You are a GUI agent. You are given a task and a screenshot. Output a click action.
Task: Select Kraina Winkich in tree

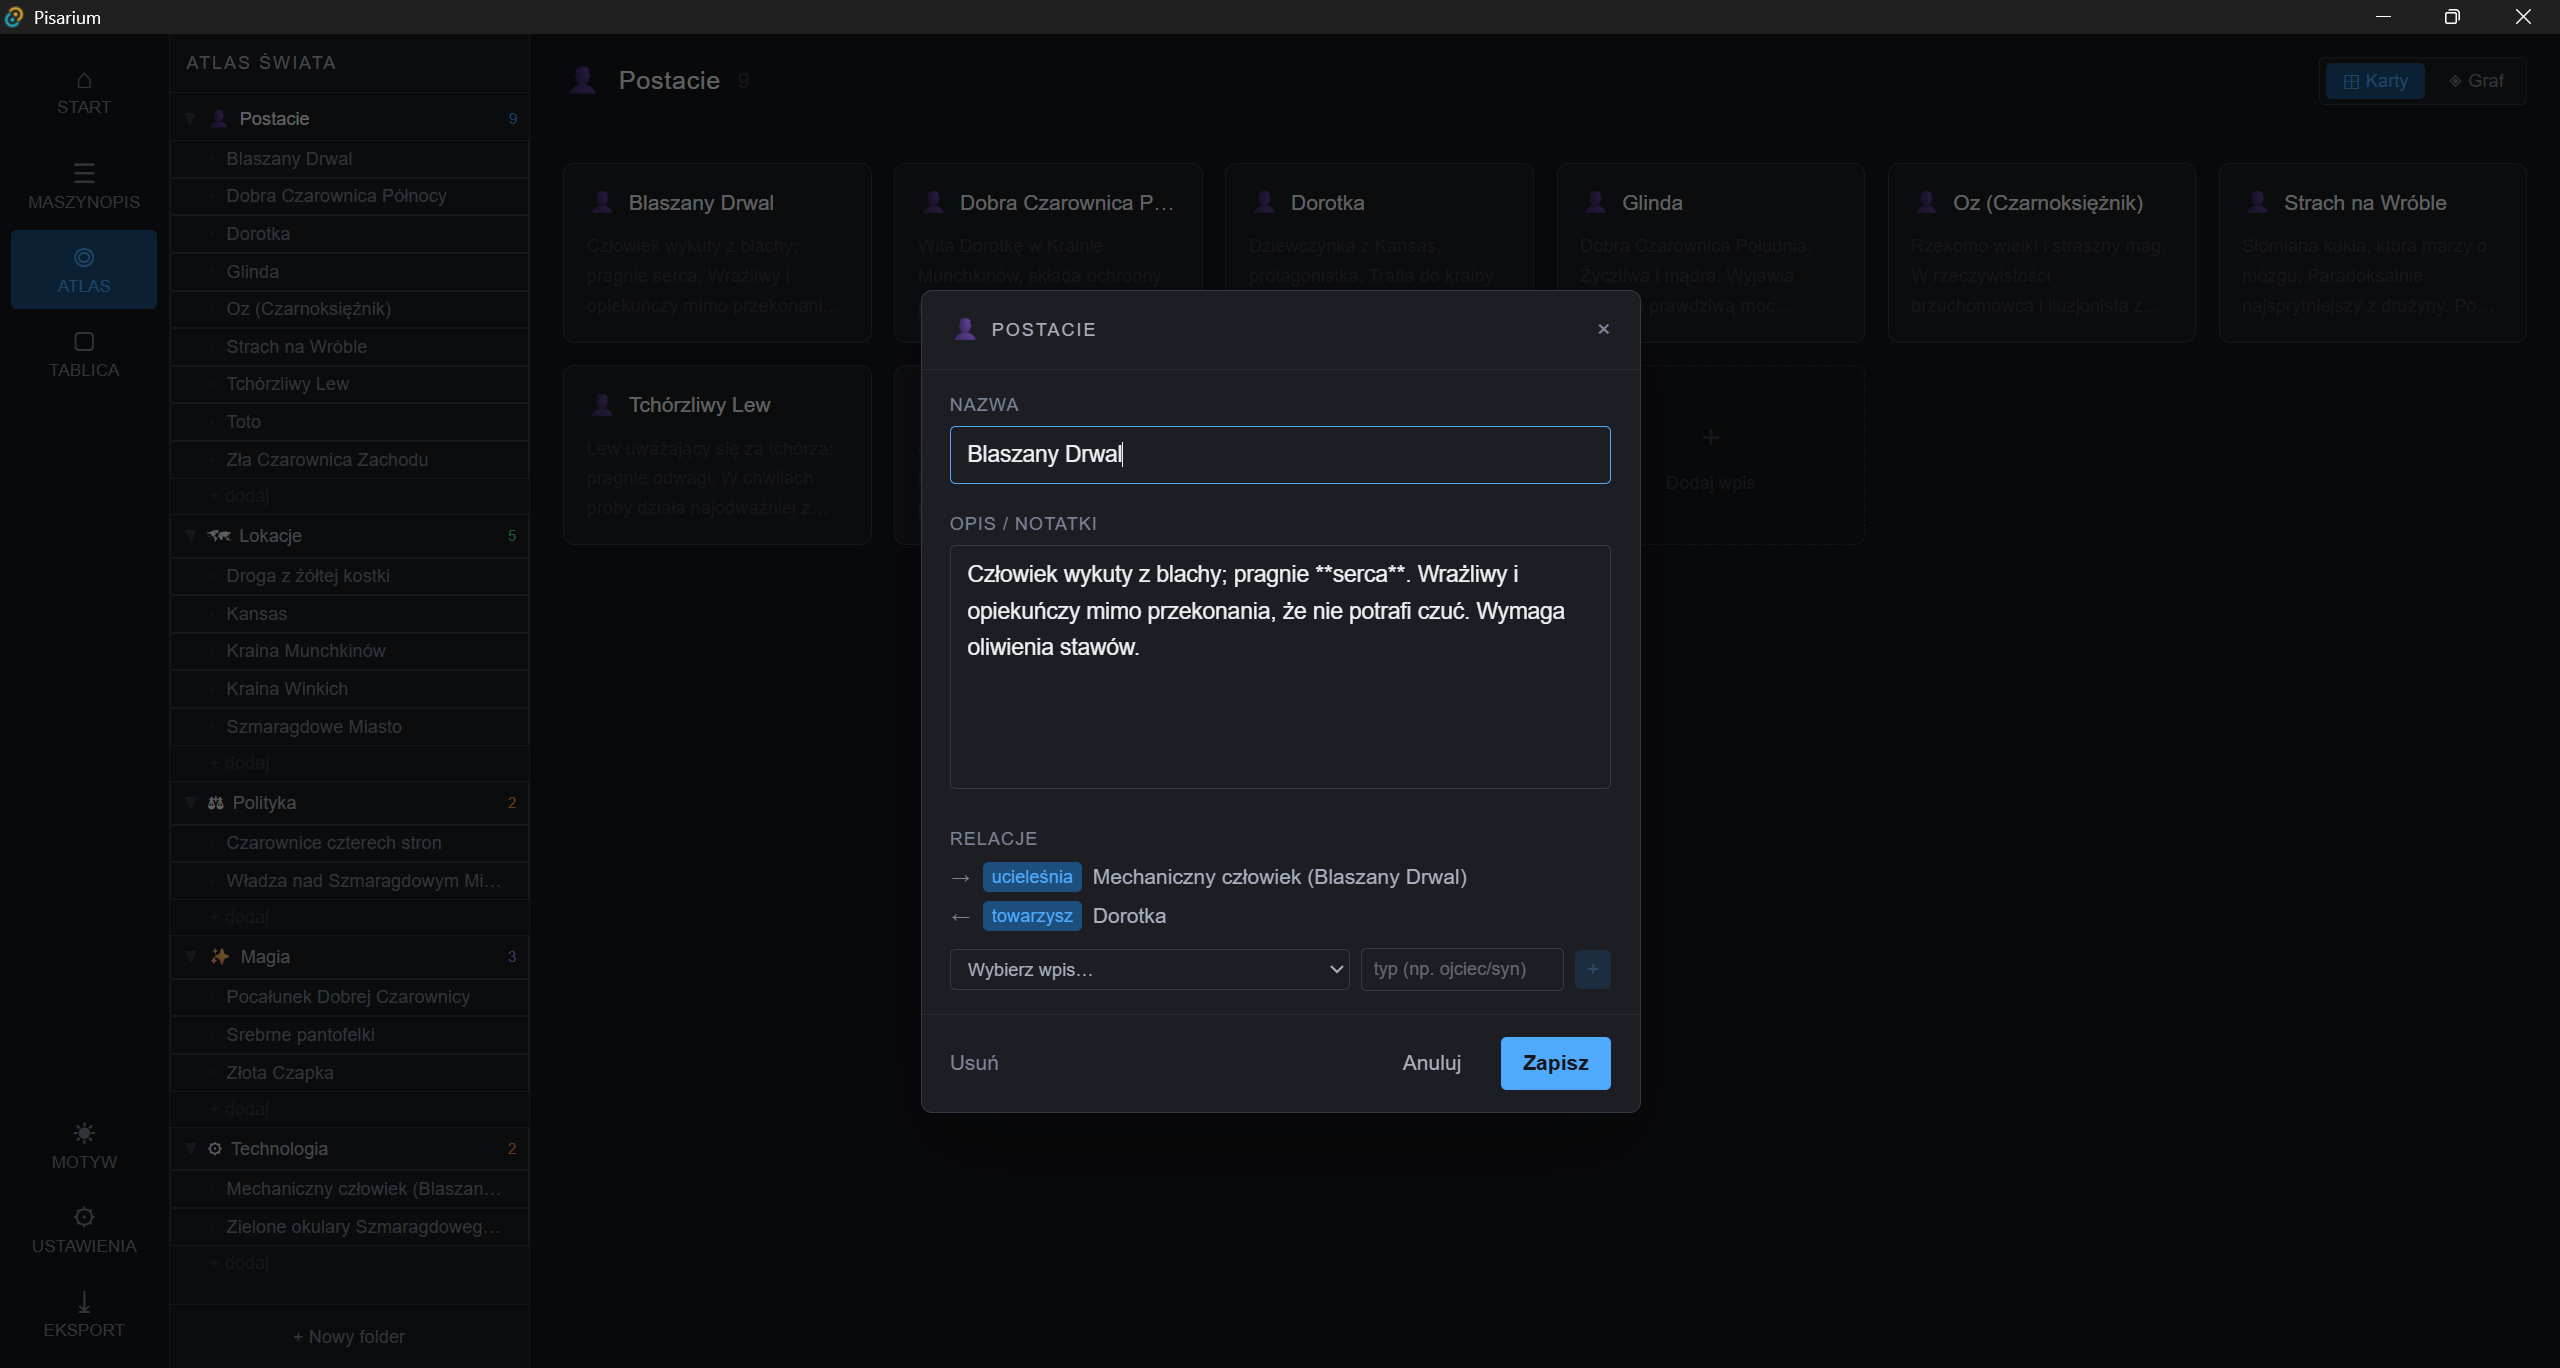349,689
